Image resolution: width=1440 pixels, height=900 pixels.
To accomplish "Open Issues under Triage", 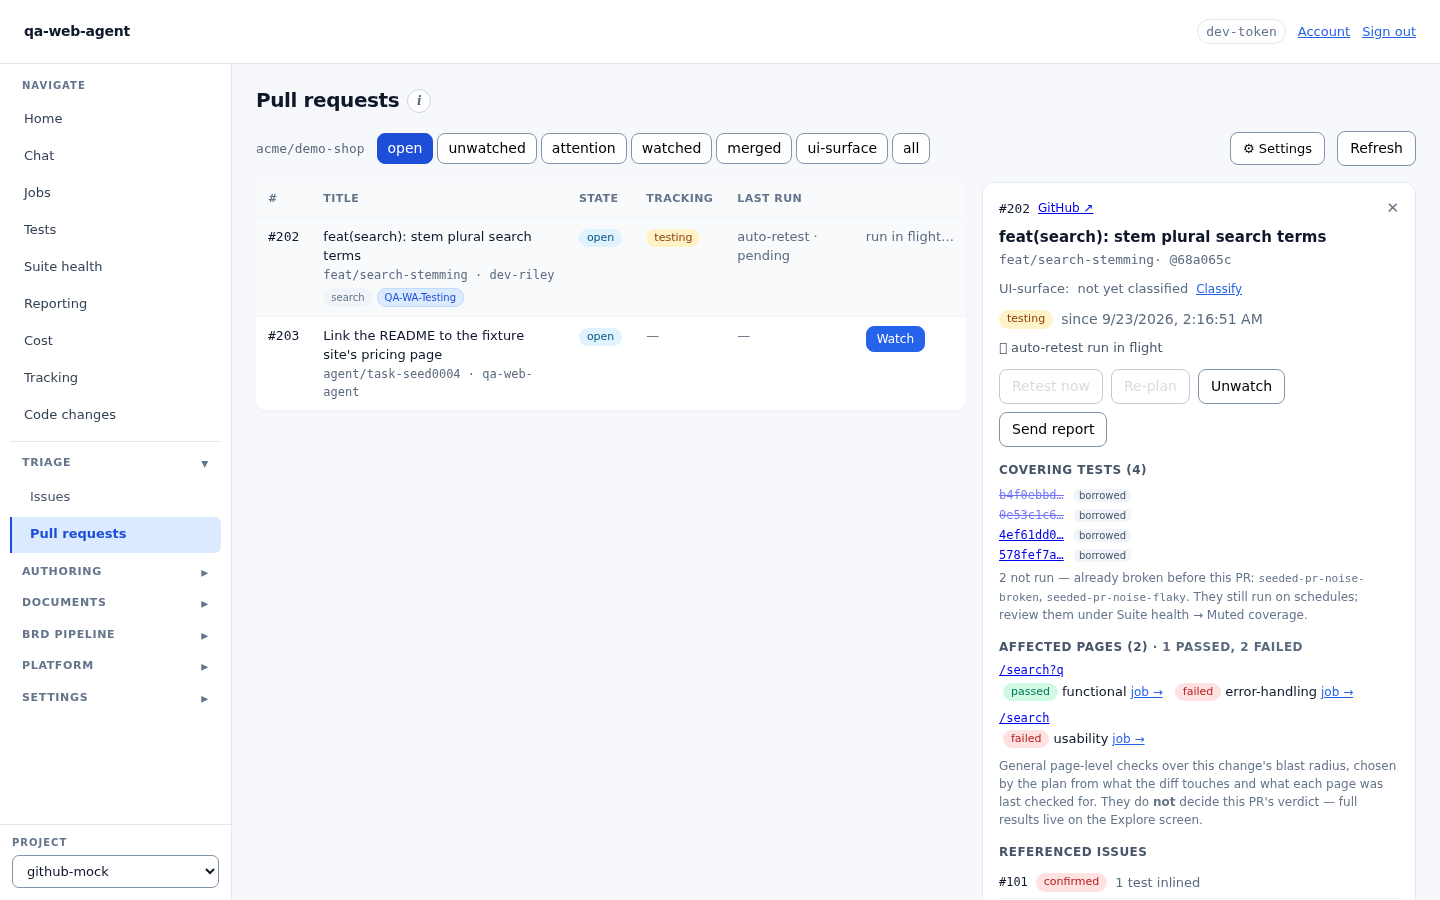I will [116, 497].
